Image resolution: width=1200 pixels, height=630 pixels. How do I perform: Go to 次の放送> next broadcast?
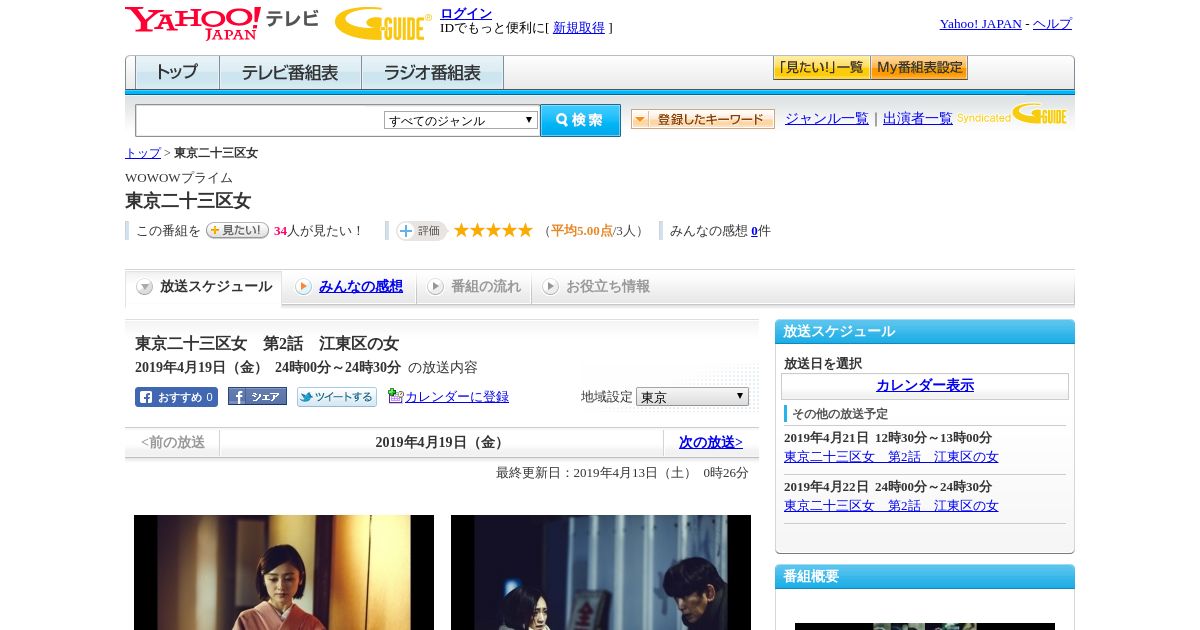click(711, 442)
